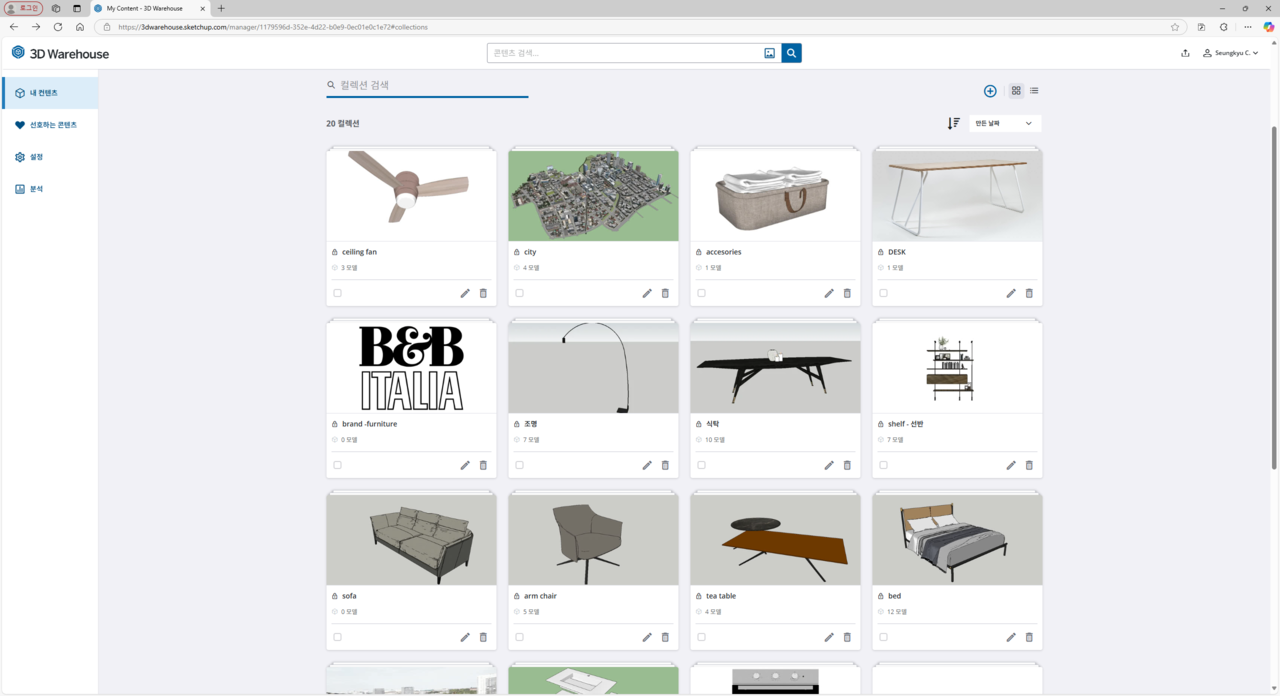Select the city collection checkbox
The image size is (1280, 696).
tap(519, 293)
